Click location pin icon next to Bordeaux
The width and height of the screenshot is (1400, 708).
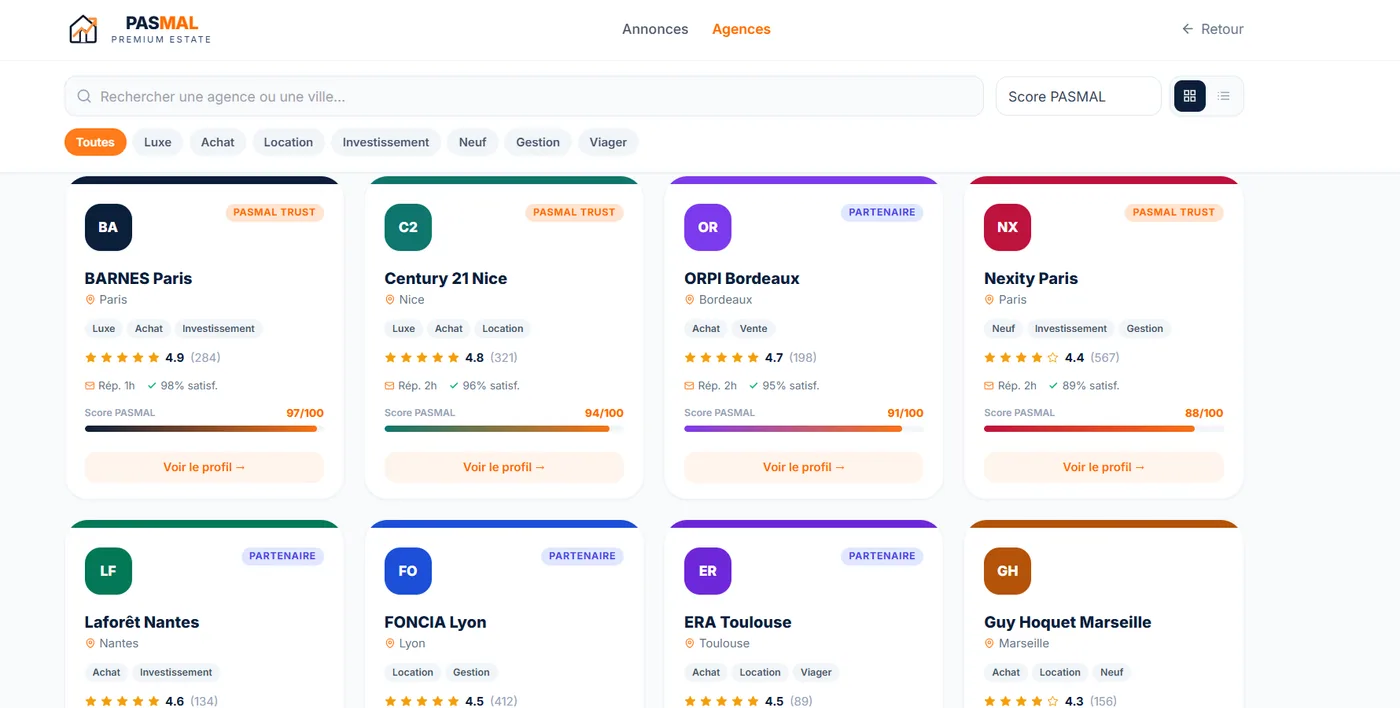pos(690,300)
